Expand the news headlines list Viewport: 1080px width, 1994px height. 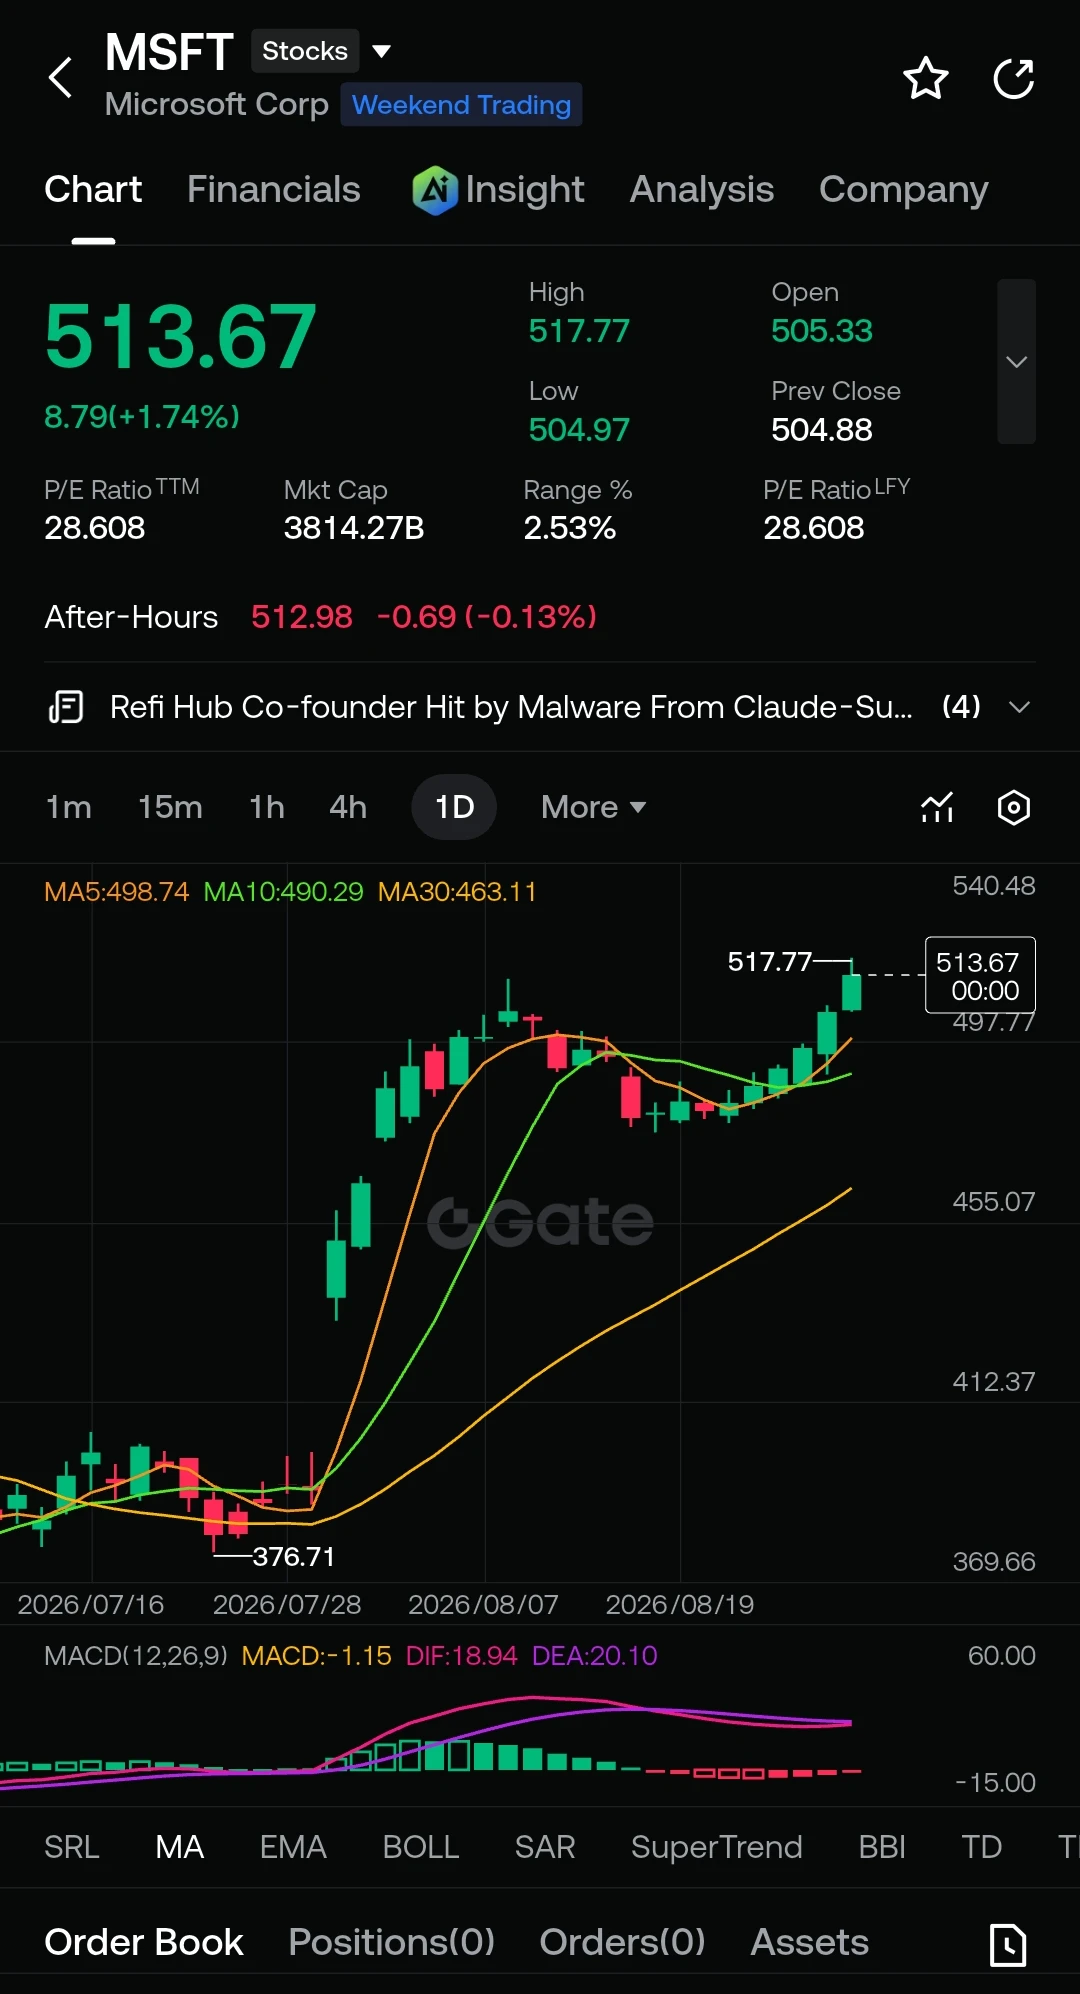point(1020,707)
